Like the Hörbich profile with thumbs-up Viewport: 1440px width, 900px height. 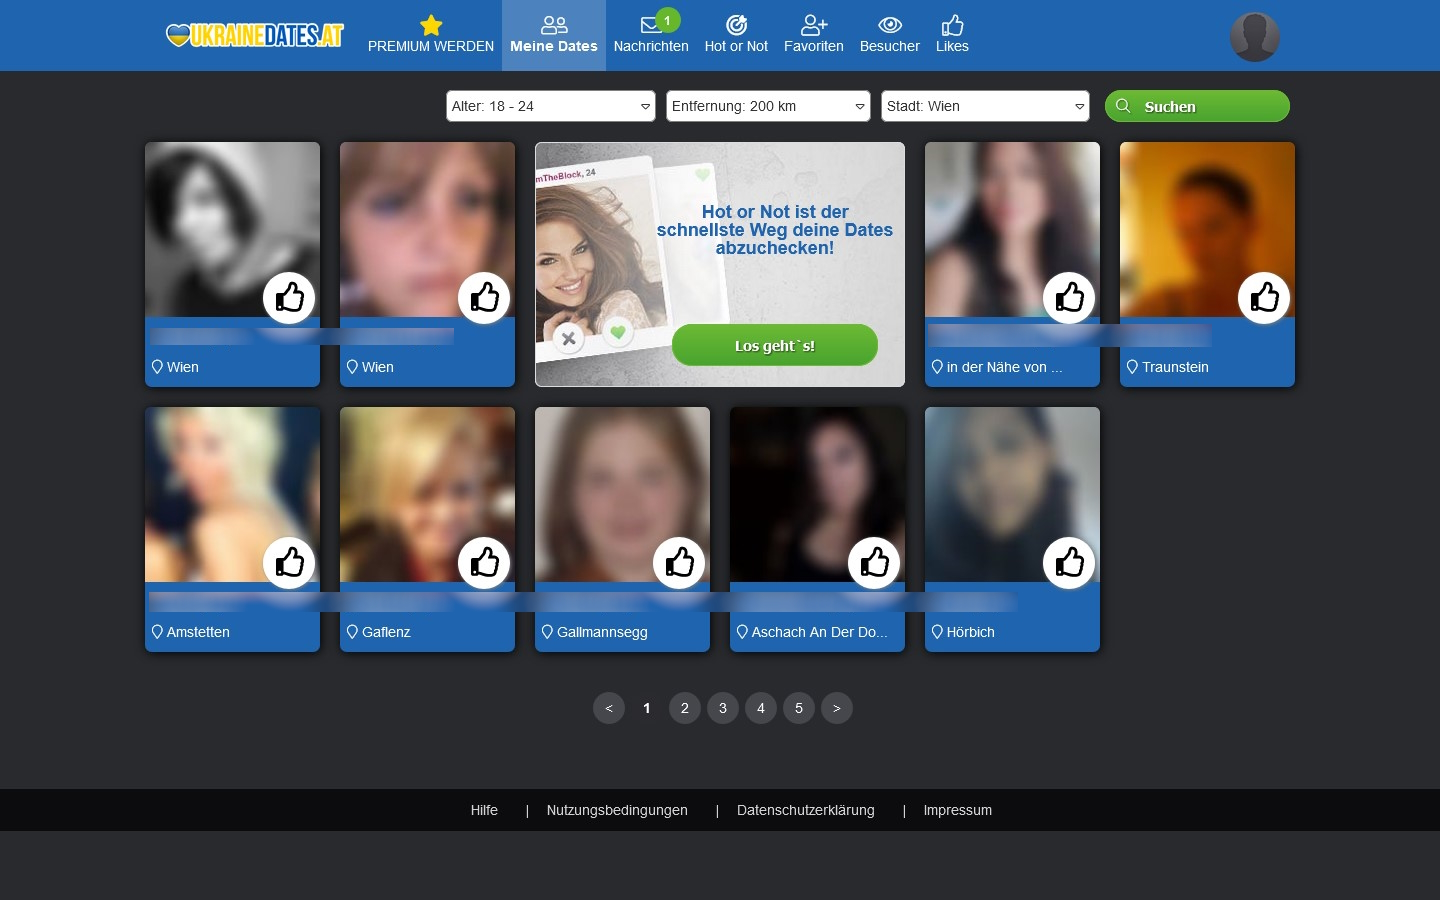(1069, 563)
